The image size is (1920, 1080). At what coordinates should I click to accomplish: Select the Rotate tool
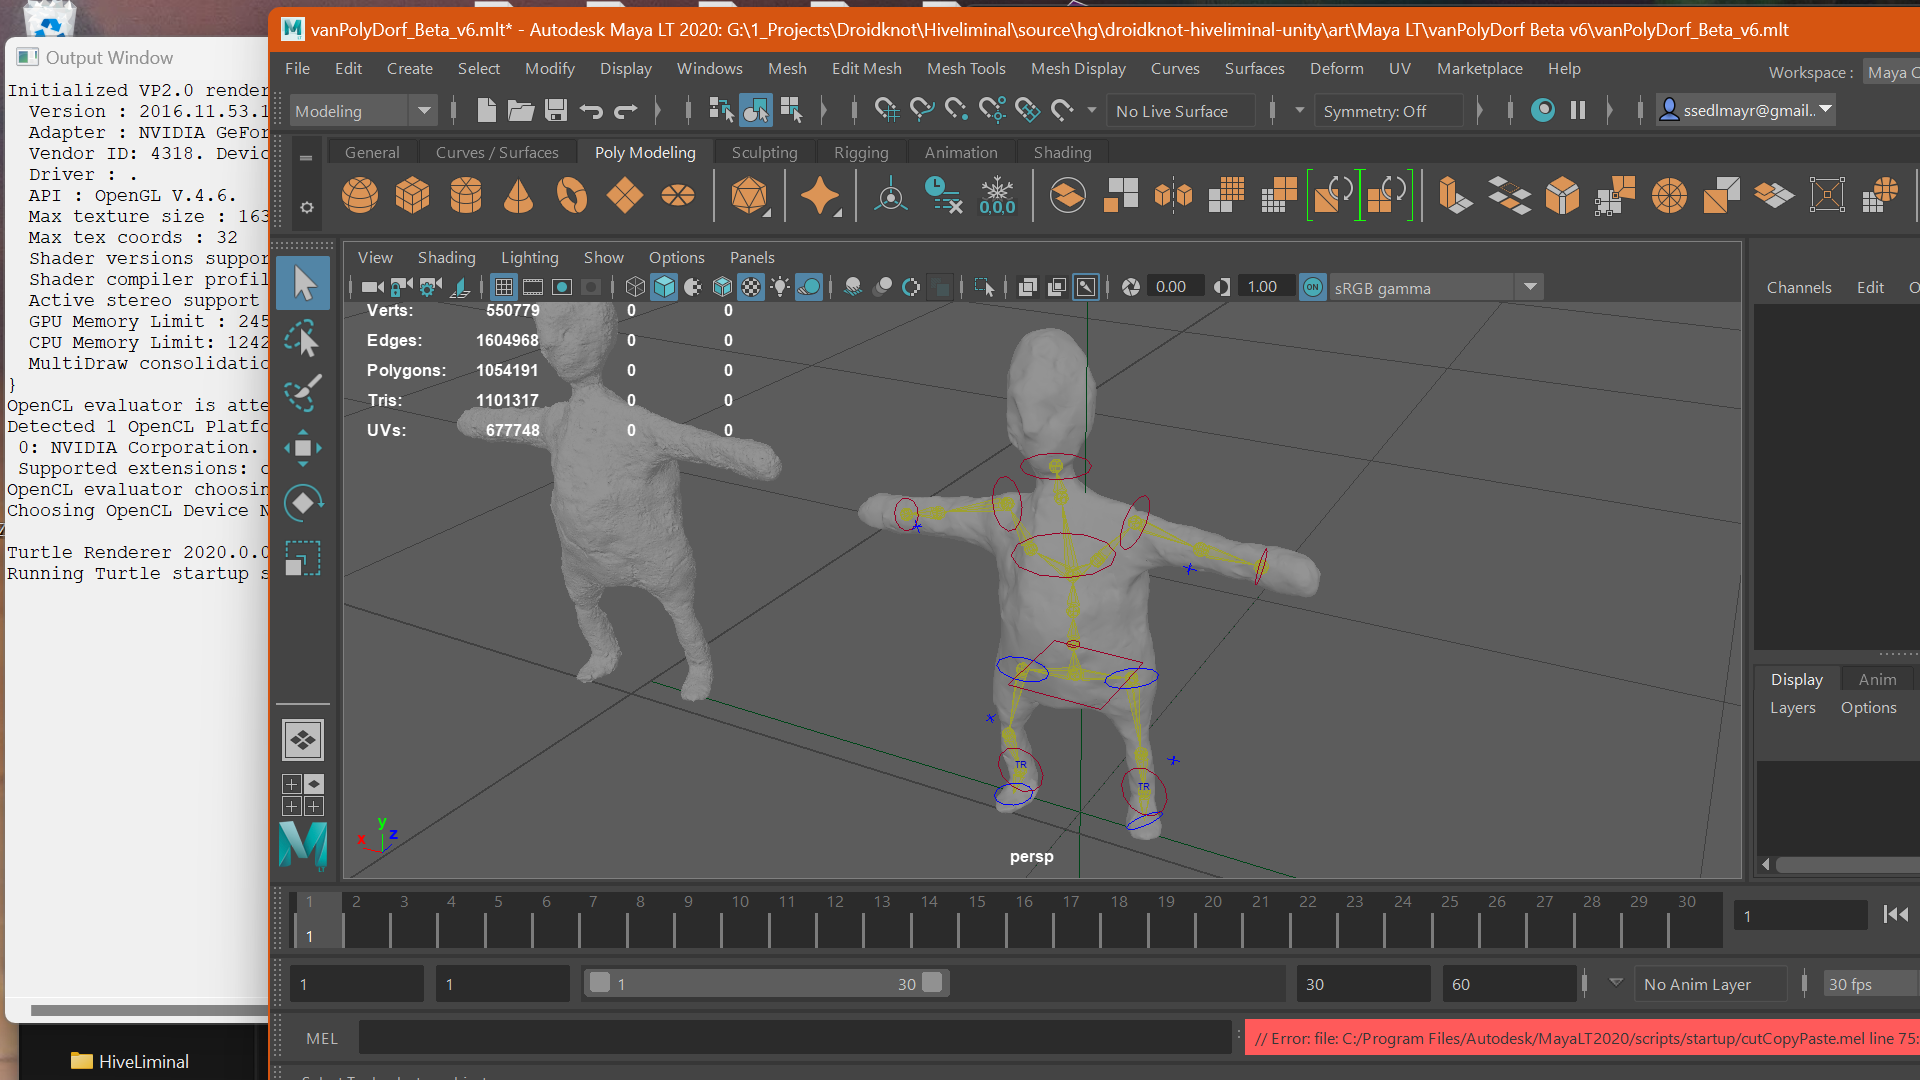coord(302,503)
